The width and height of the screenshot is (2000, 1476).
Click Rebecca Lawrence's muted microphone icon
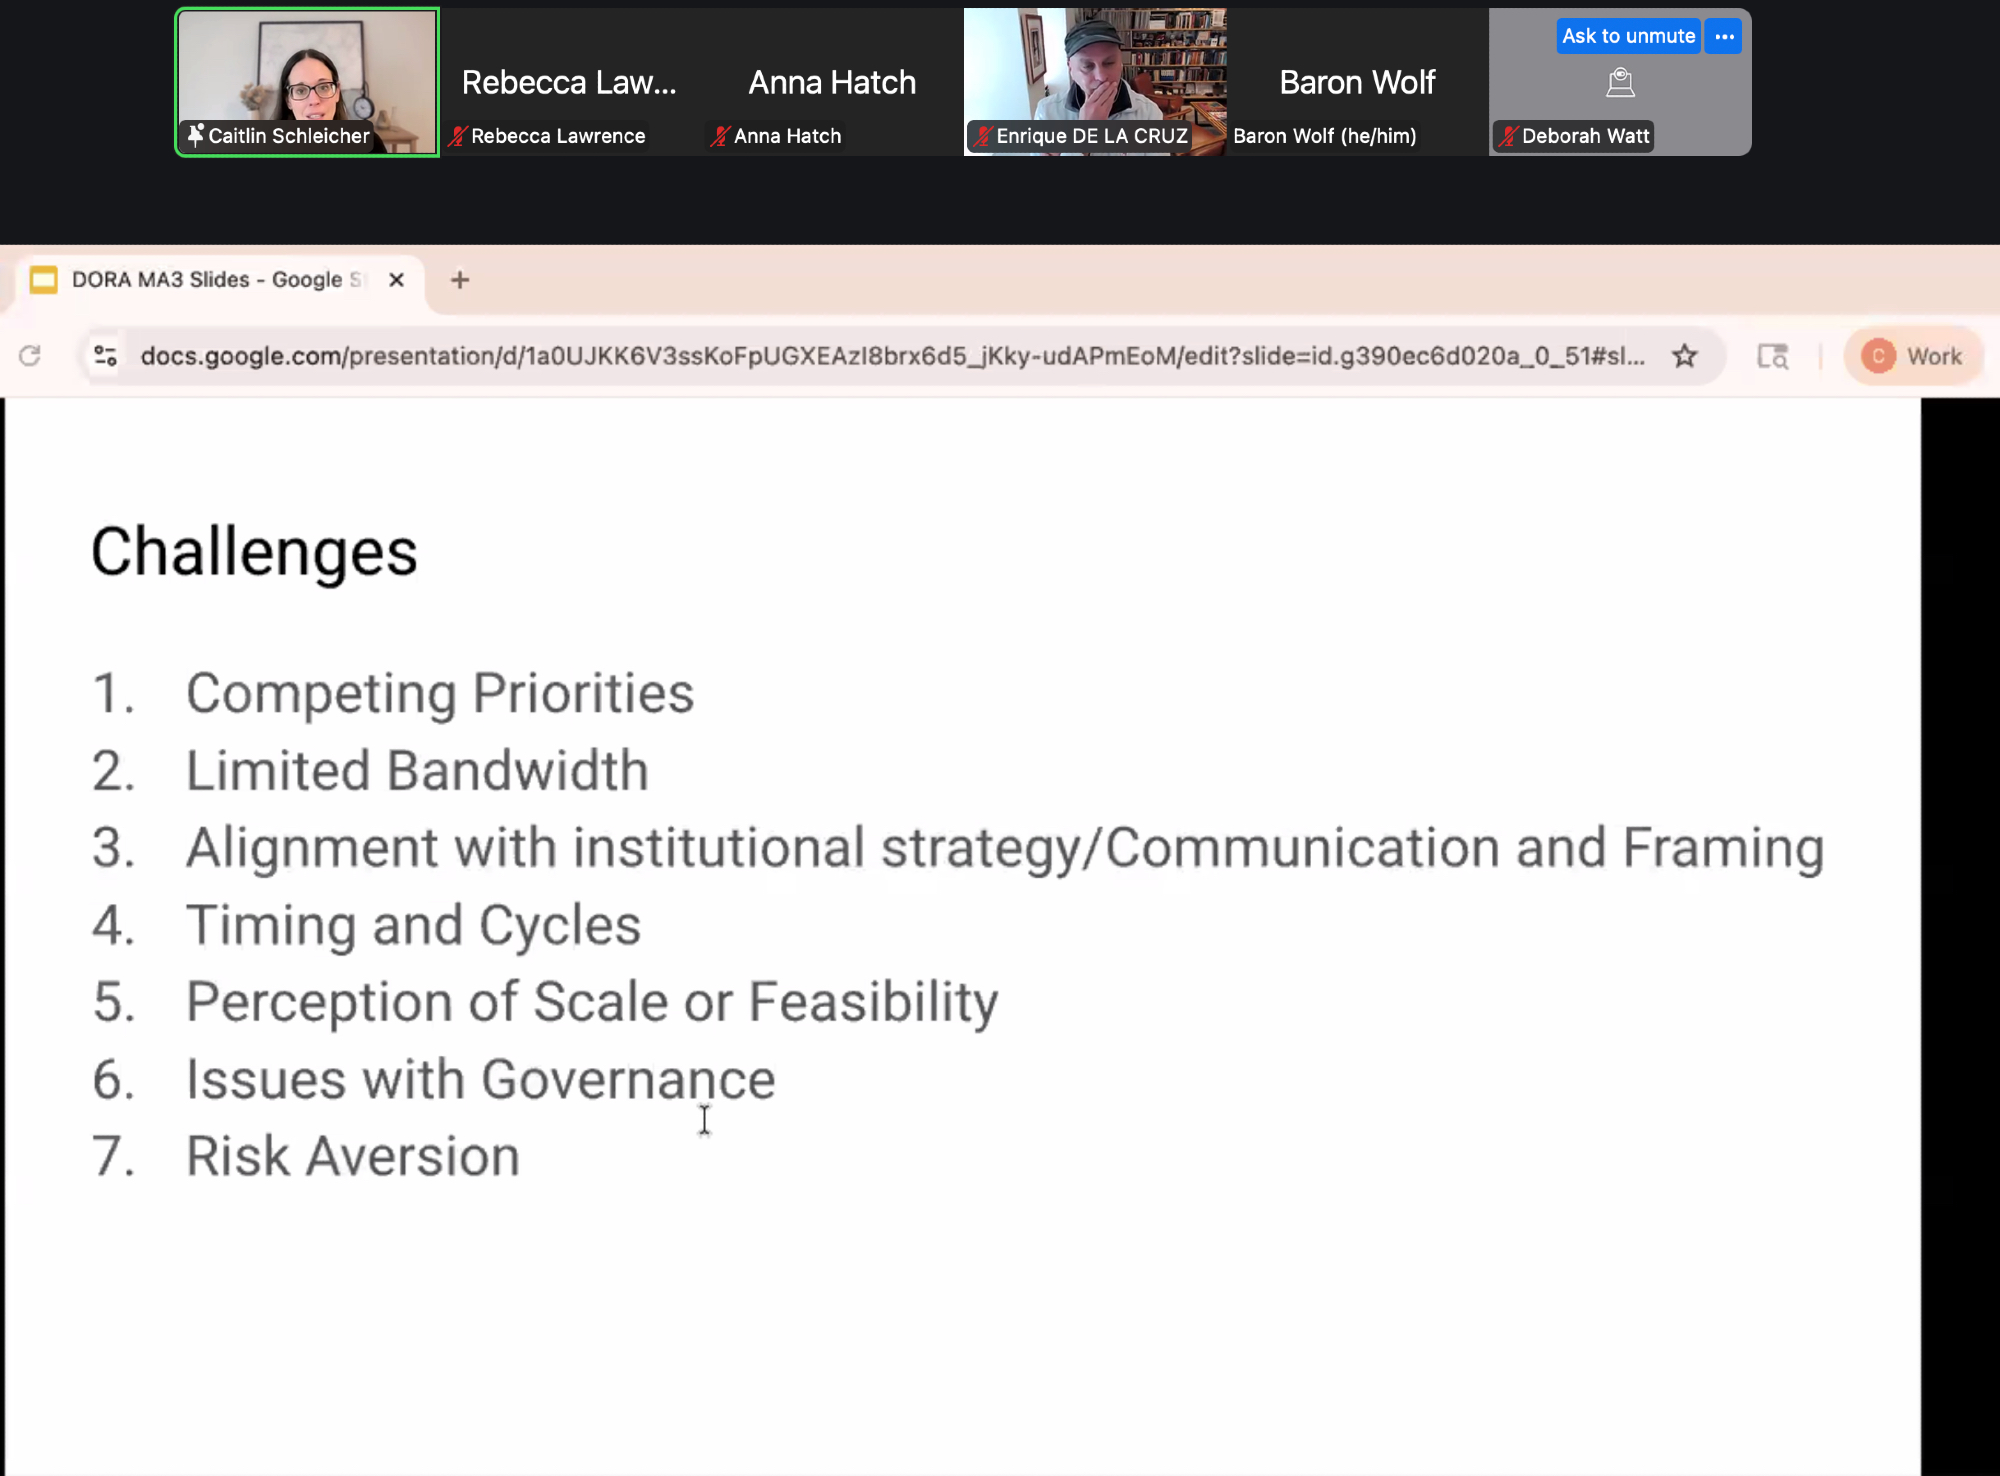(x=458, y=136)
